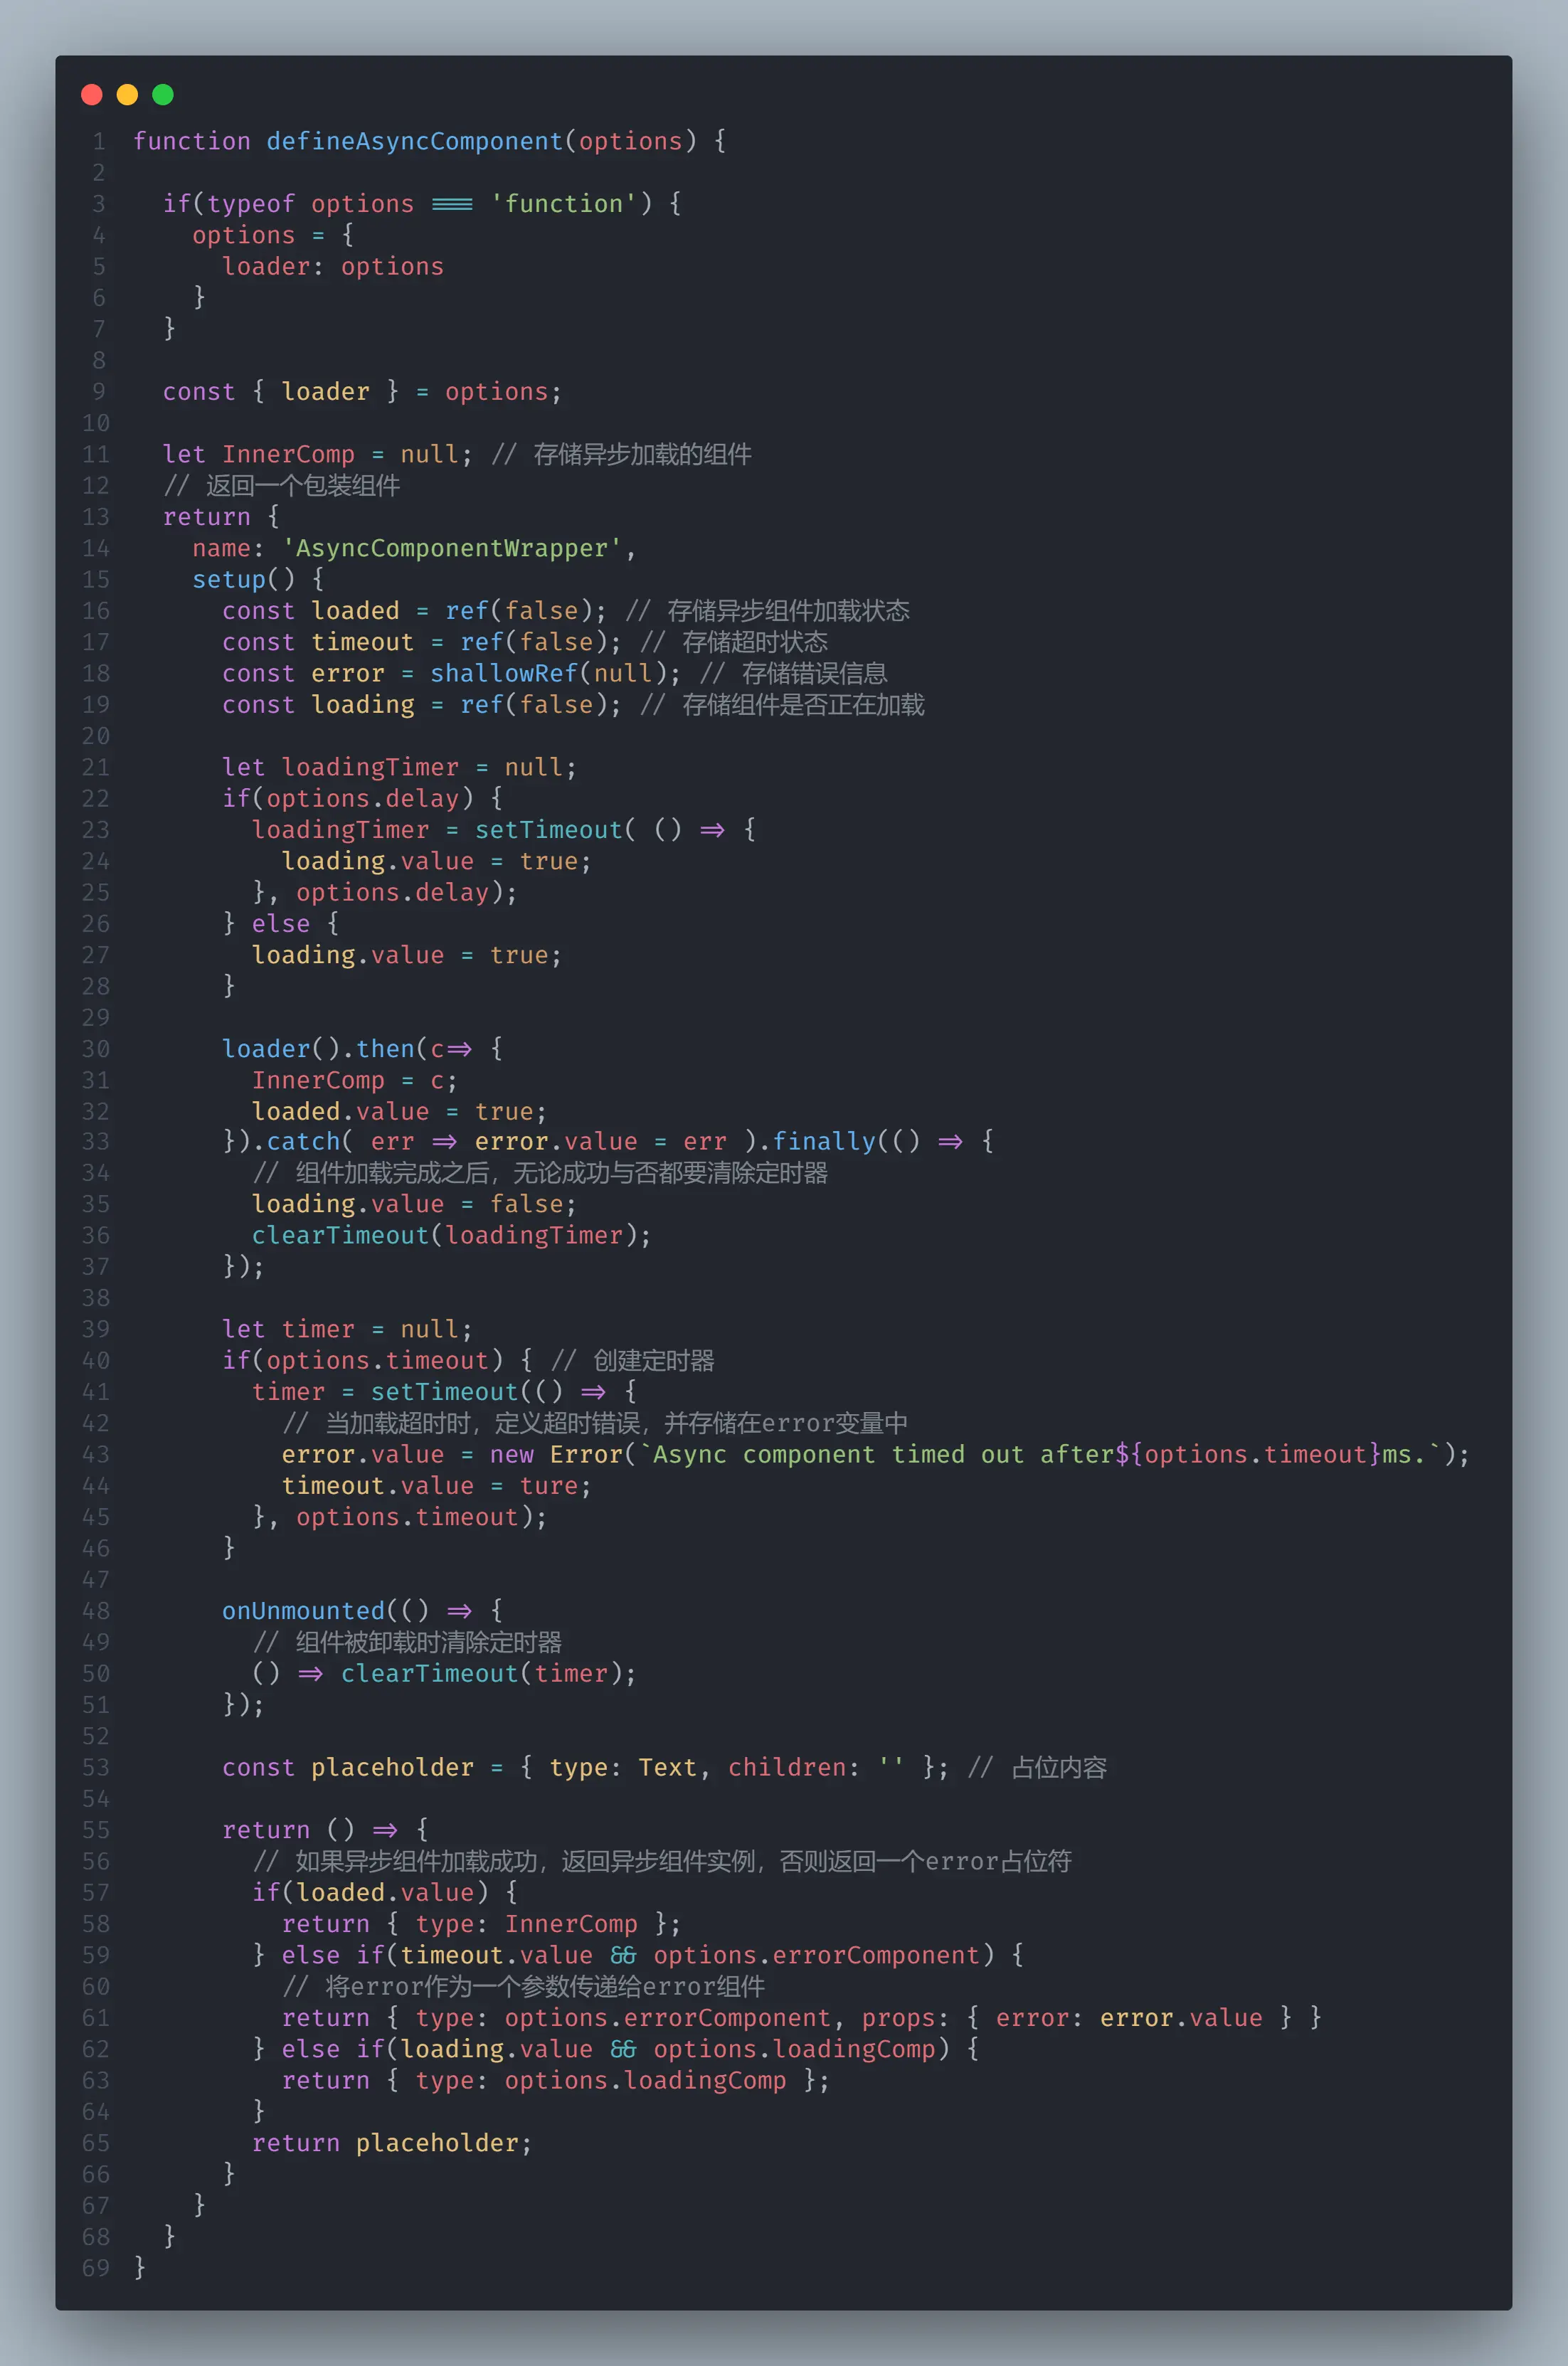This screenshot has height=2366, width=1568.
Task: Click "return () =>" on line 55
Action: (x=310, y=1829)
